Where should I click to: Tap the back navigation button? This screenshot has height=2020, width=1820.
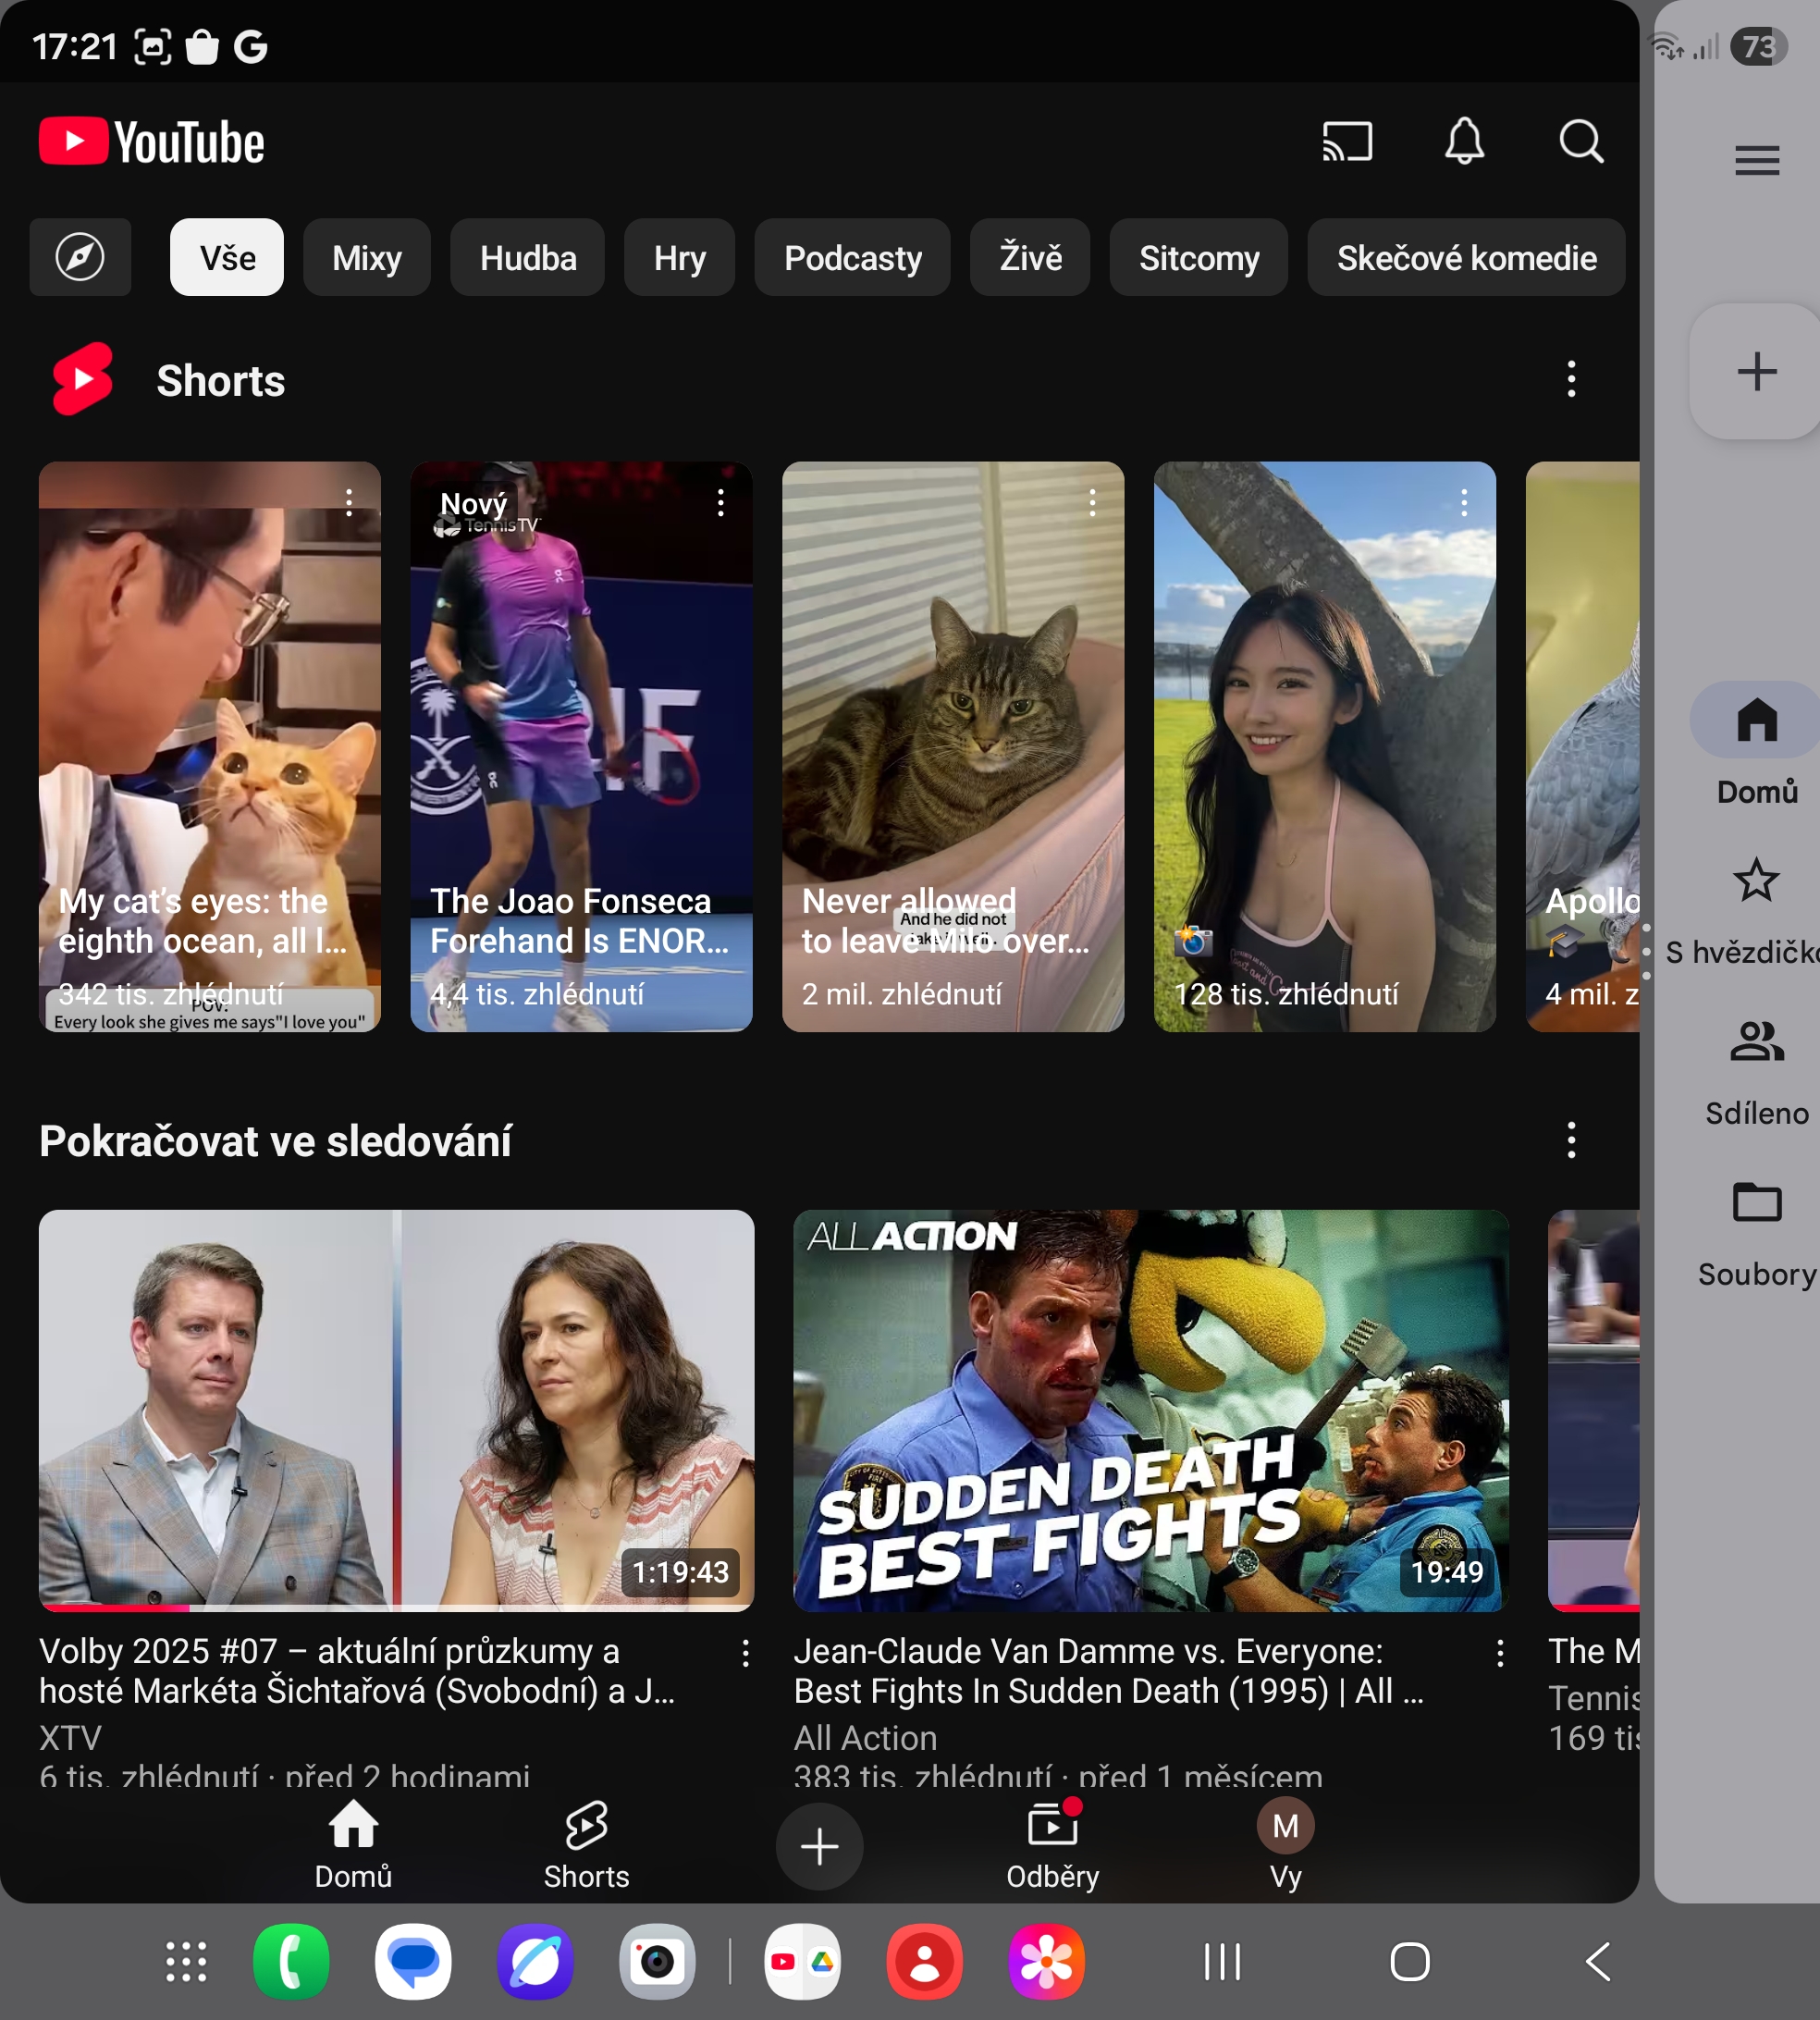point(1598,1962)
